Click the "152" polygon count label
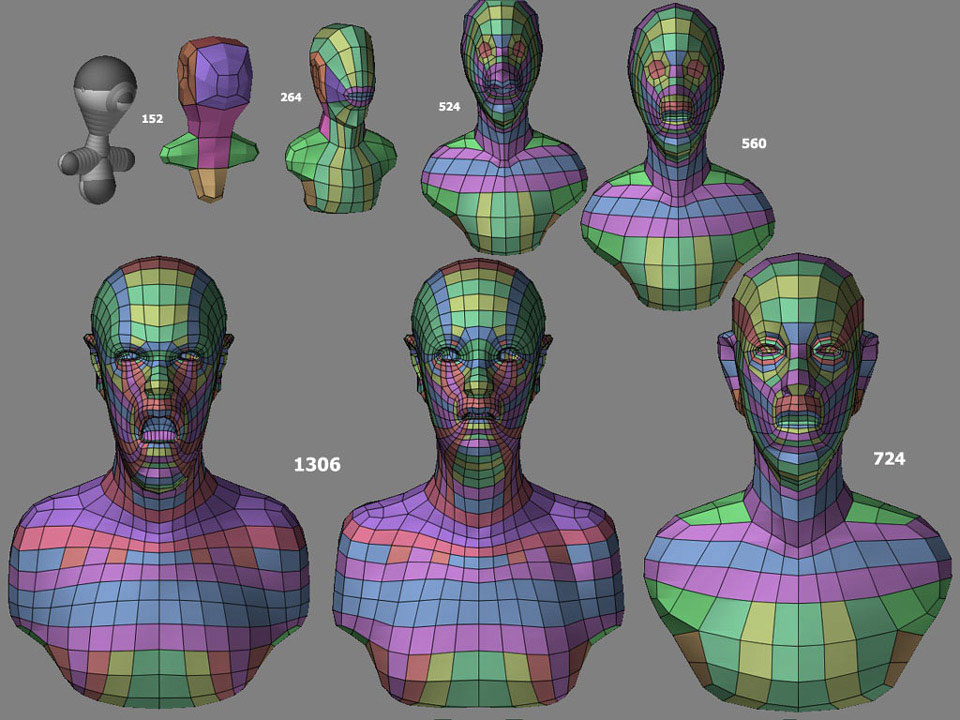 [x=152, y=119]
